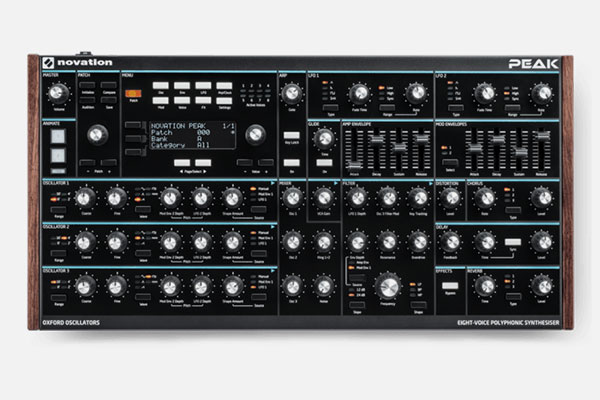Click the VCA Gain knob
600x400 pixels.
click(x=324, y=198)
